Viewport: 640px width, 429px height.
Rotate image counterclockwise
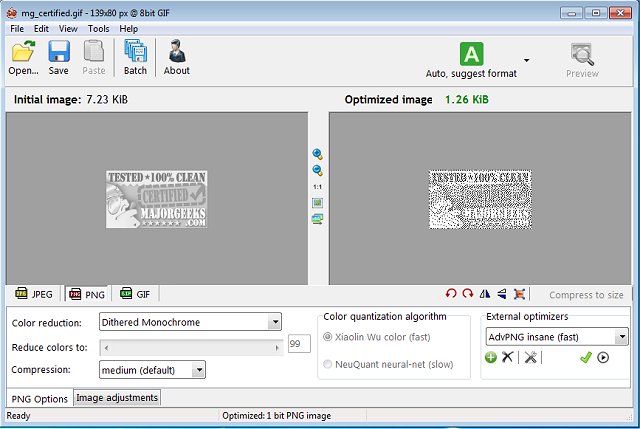pyautogui.click(x=451, y=293)
